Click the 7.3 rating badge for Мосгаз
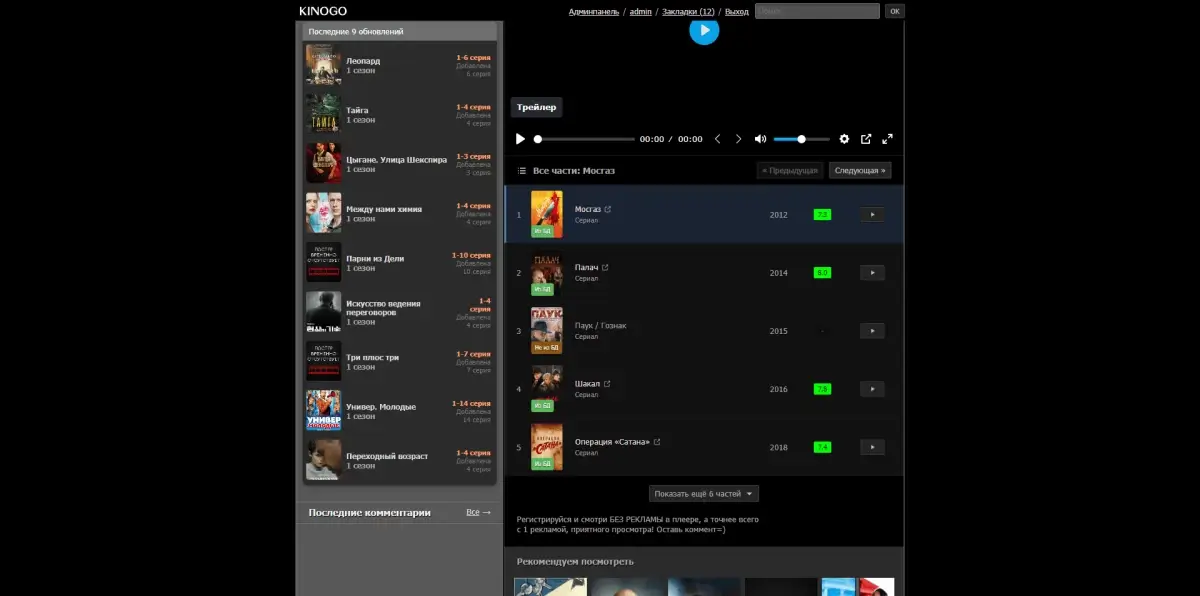The height and width of the screenshot is (596, 1200). coord(823,214)
